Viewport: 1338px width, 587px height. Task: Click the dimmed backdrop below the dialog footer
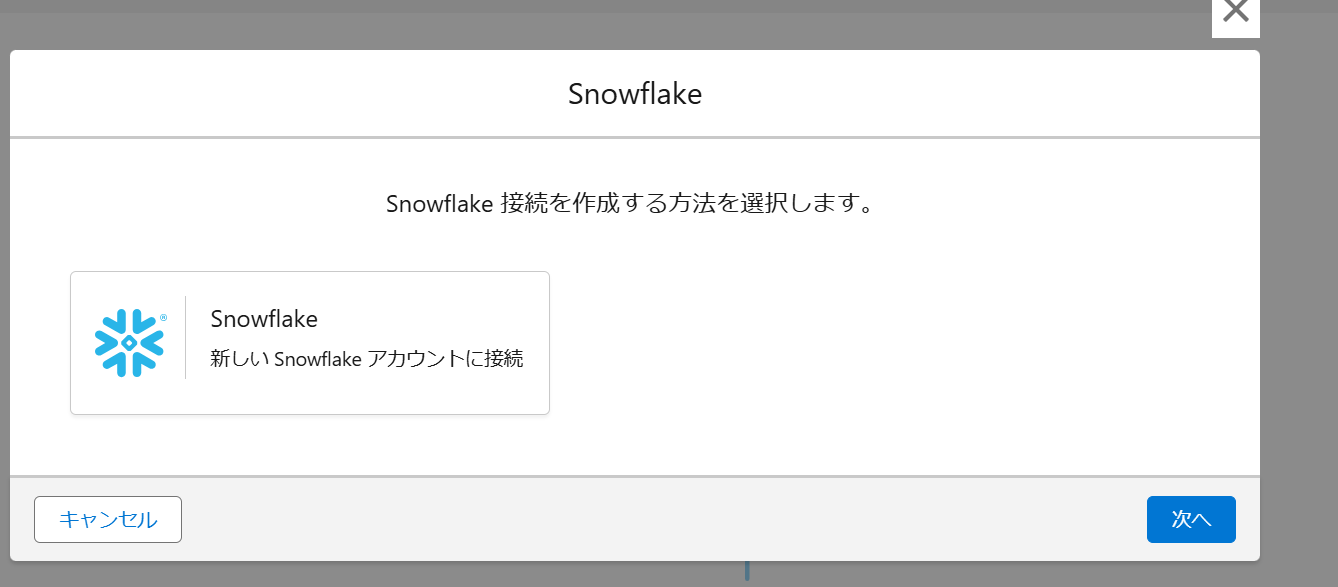400,574
